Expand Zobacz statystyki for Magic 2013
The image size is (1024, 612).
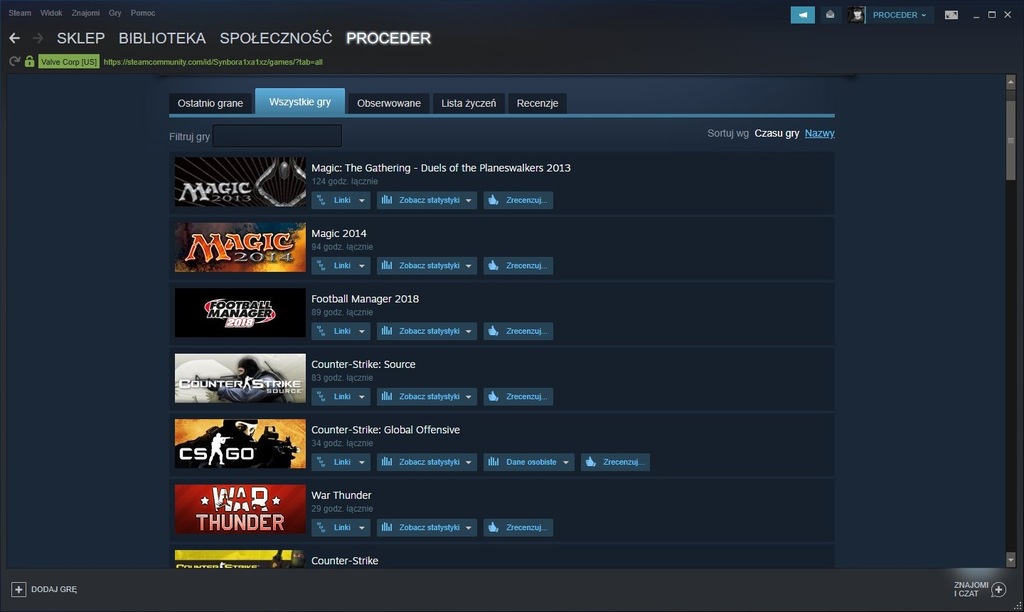point(426,201)
